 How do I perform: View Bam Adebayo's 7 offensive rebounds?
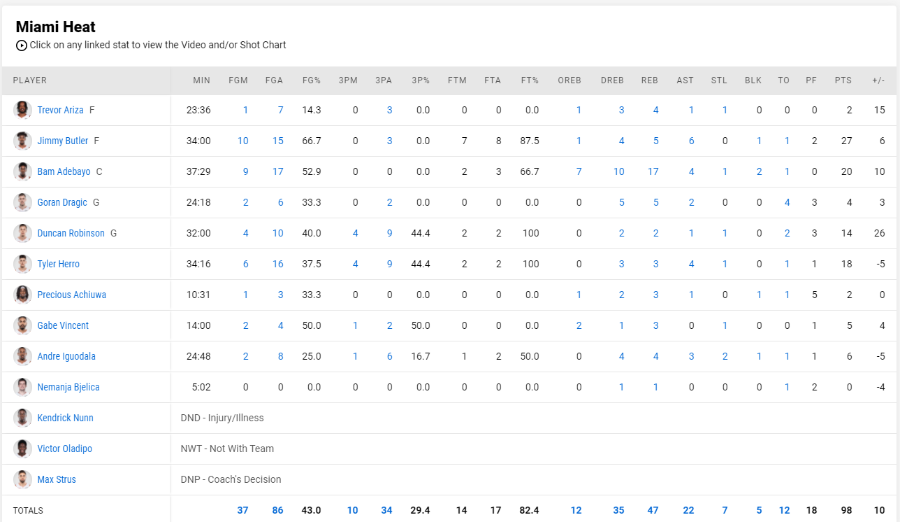click(x=579, y=171)
